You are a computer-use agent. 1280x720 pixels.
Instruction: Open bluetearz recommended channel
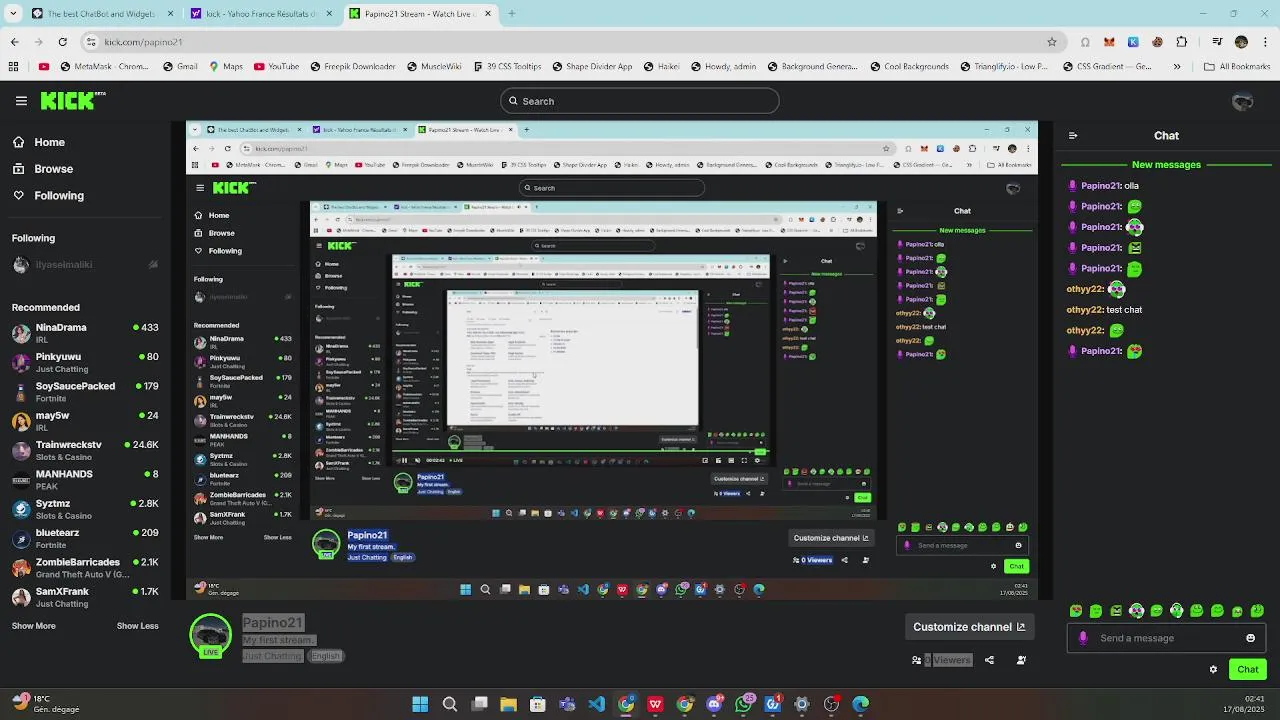click(x=85, y=539)
